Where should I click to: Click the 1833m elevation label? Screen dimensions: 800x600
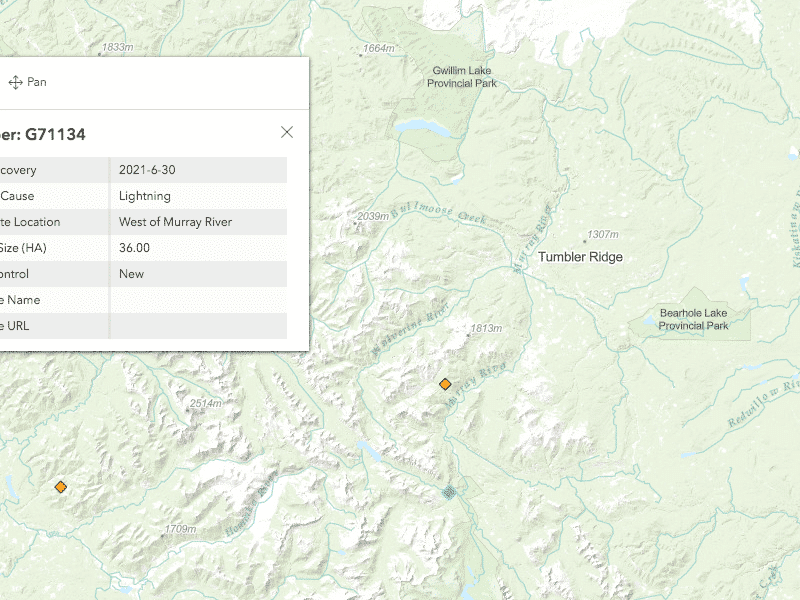click(116, 48)
